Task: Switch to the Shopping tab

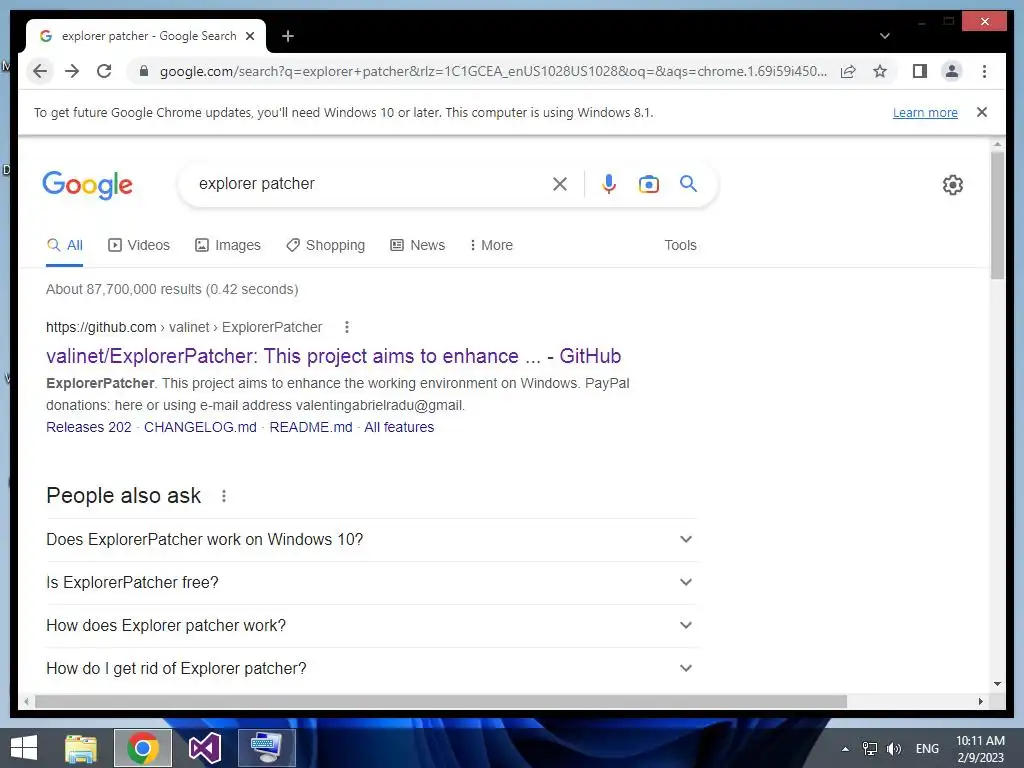Action: tap(325, 246)
